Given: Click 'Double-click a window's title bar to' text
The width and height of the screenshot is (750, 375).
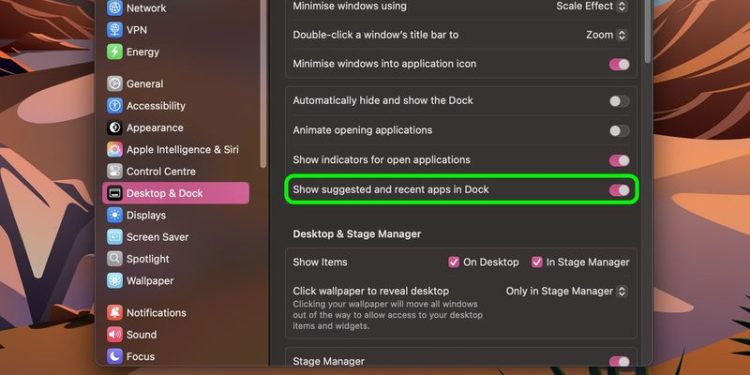Looking at the screenshot, I should click(x=375, y=35).
